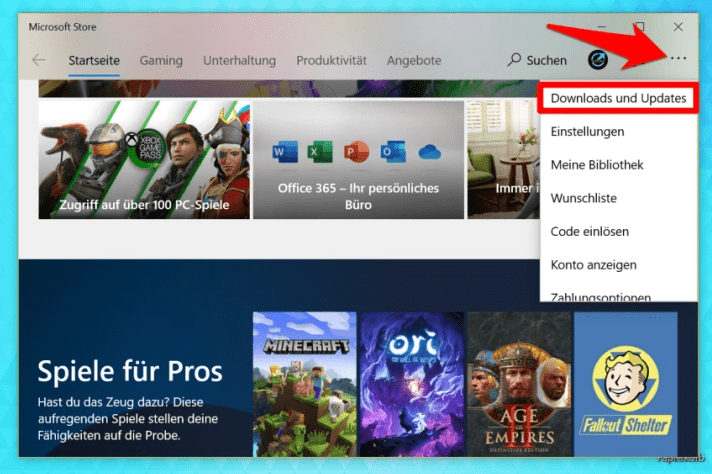This screenshot has width=712, height=474.
Task: Open the Angebote tab
Action: coord(414,60)
